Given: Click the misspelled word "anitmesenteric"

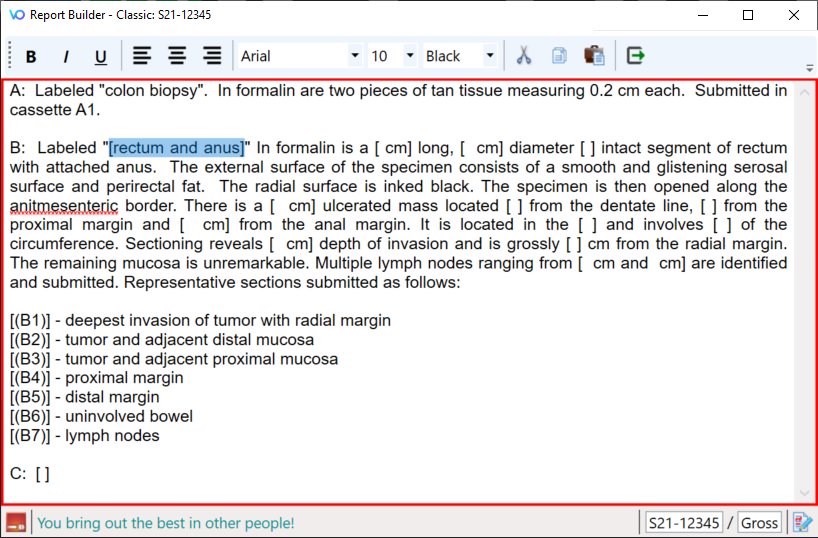Looking at the screenshot, I should pos(64,206).
